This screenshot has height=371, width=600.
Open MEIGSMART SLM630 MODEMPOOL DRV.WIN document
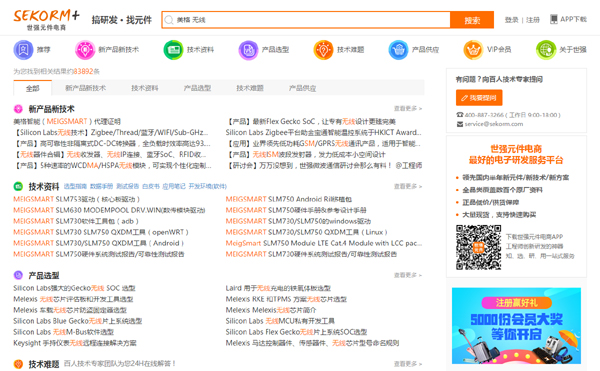(109, 210)
